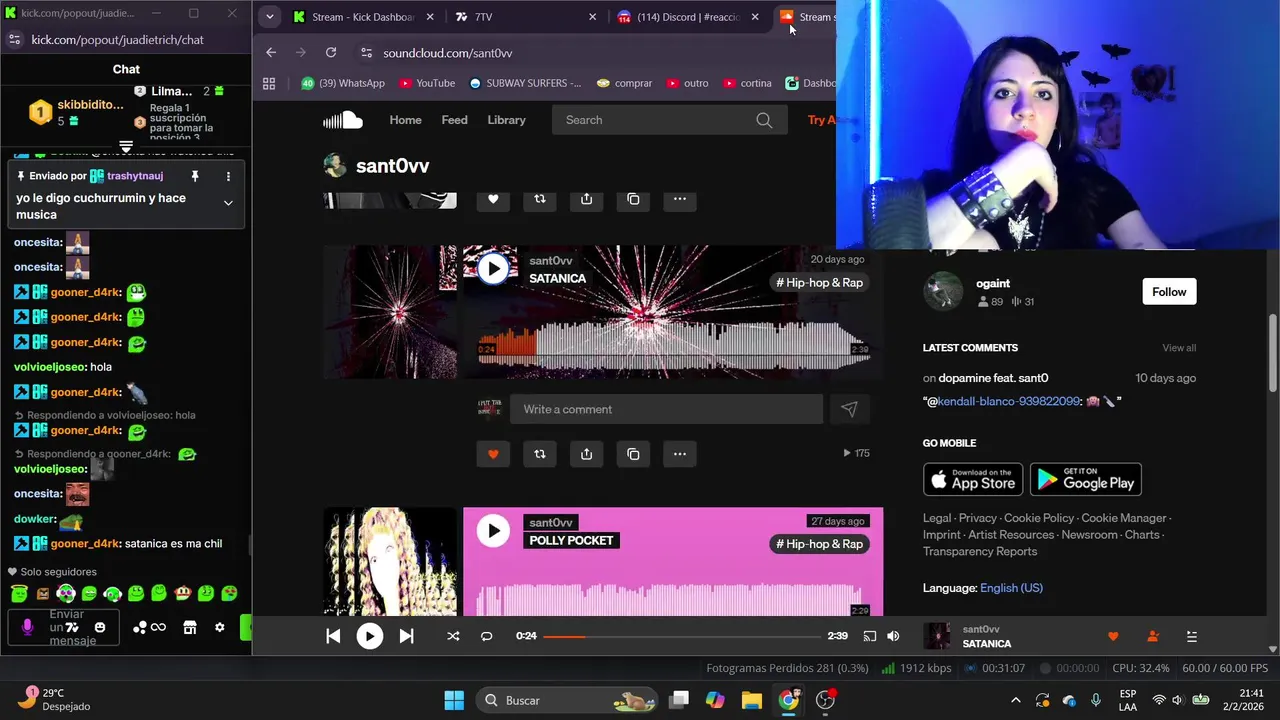
Task: Unlike SATANICA with the orange heart below the waveform
Action: point(493,454)
